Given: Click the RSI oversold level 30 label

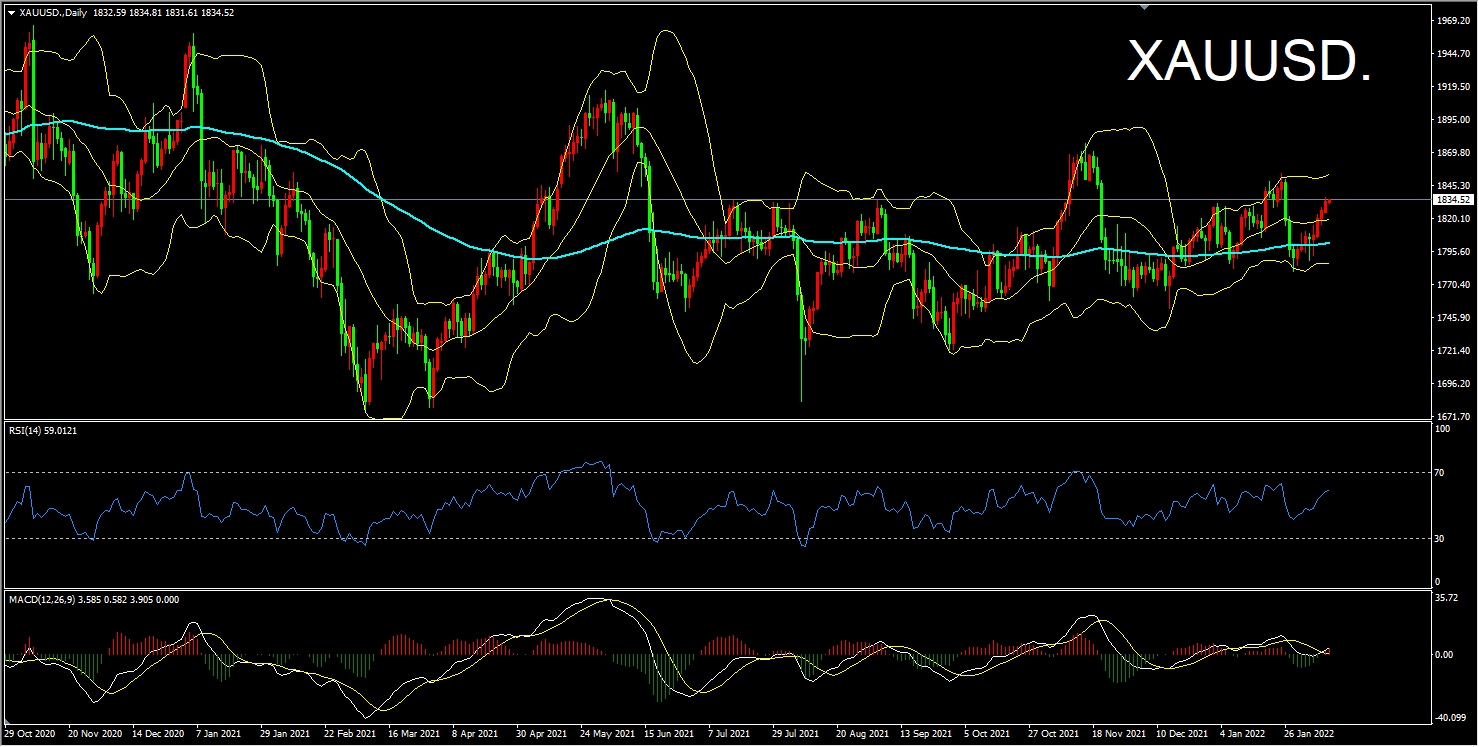Looking at the screenshot, I should (1440, 538).
